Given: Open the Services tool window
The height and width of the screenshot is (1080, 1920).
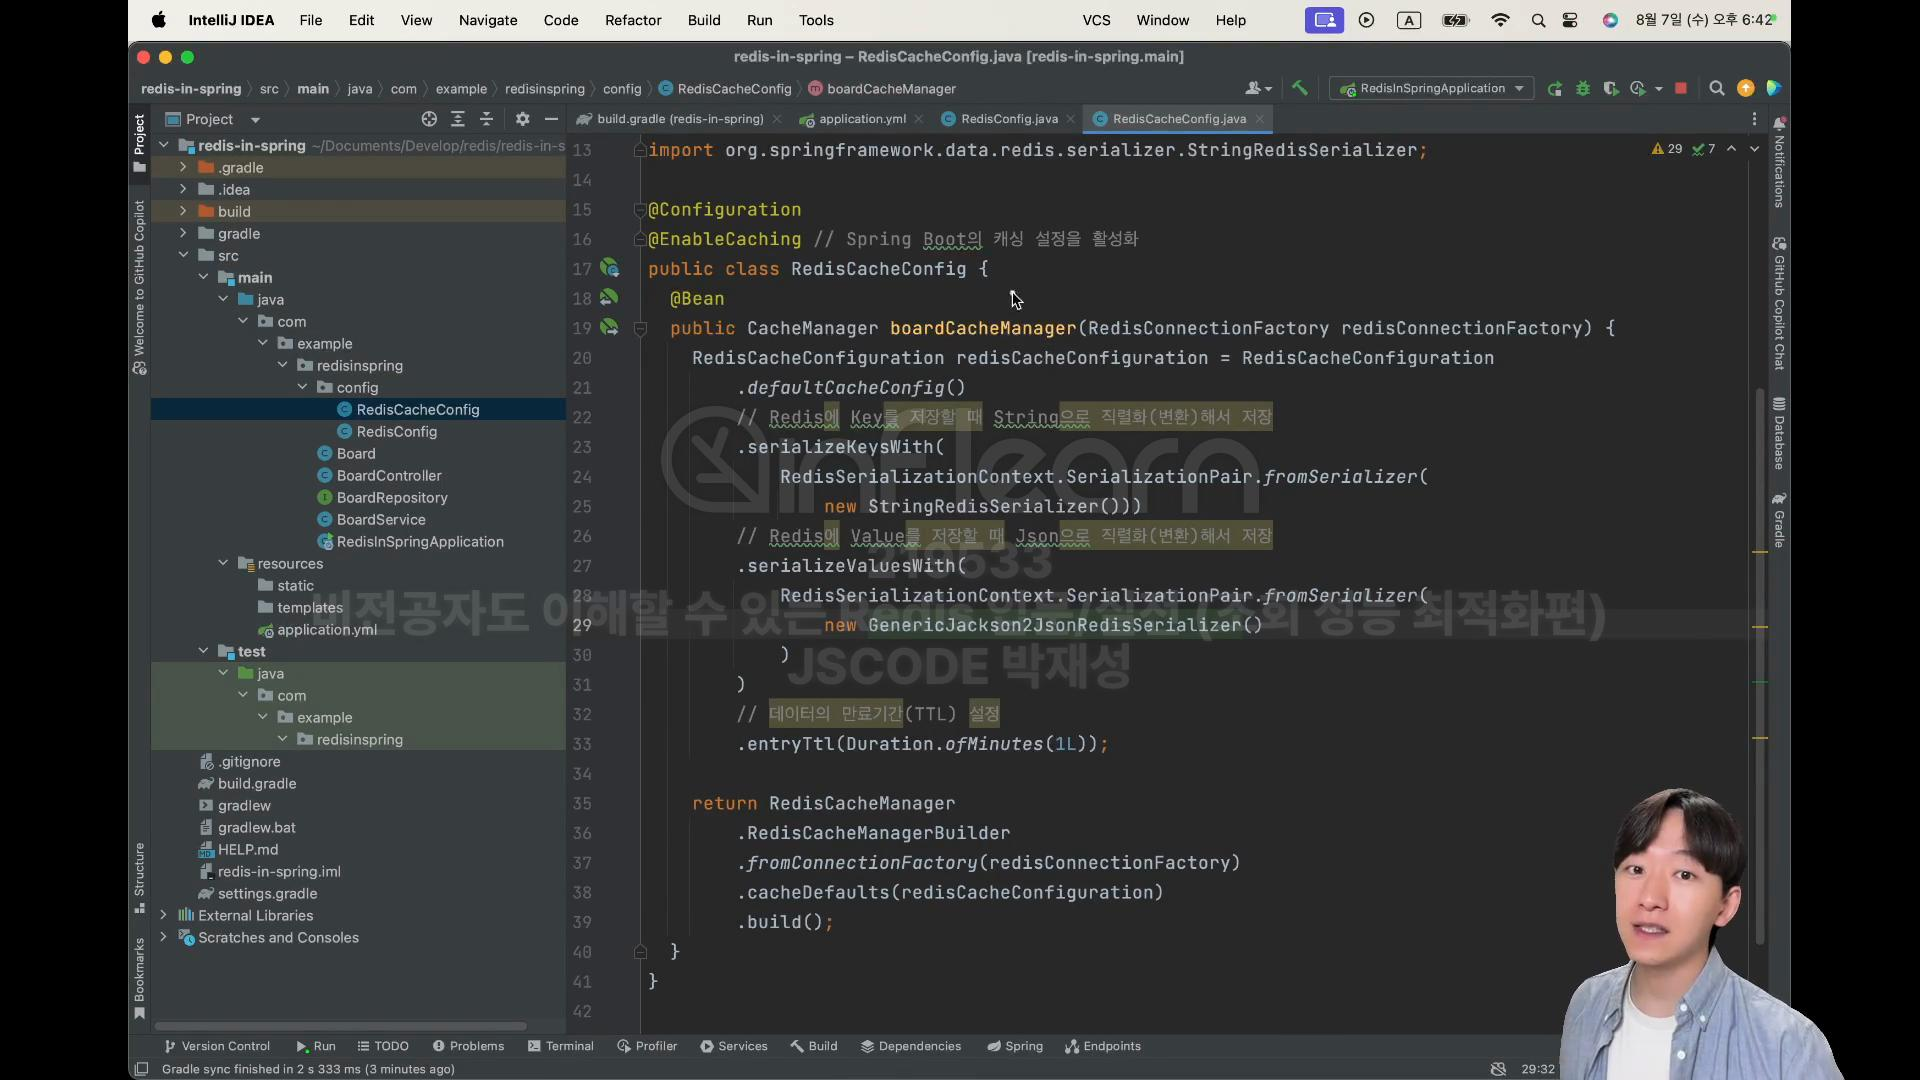Looking at the screenshot, I should pyautogui.click(x=734, y=1046).
